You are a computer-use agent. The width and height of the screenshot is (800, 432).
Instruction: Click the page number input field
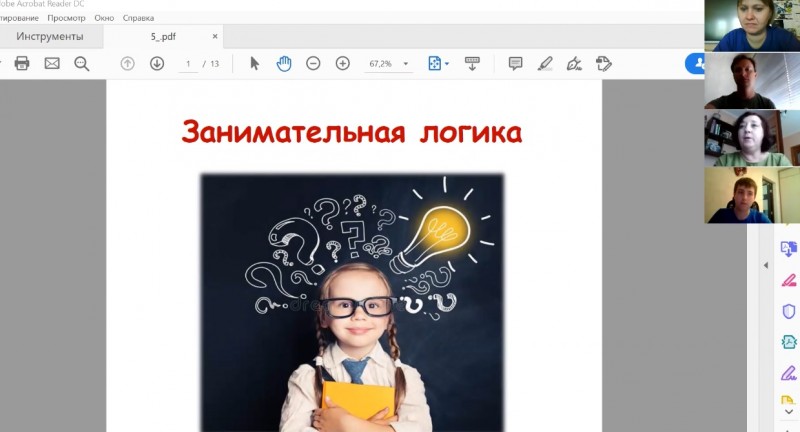click(x=188, y=64)
